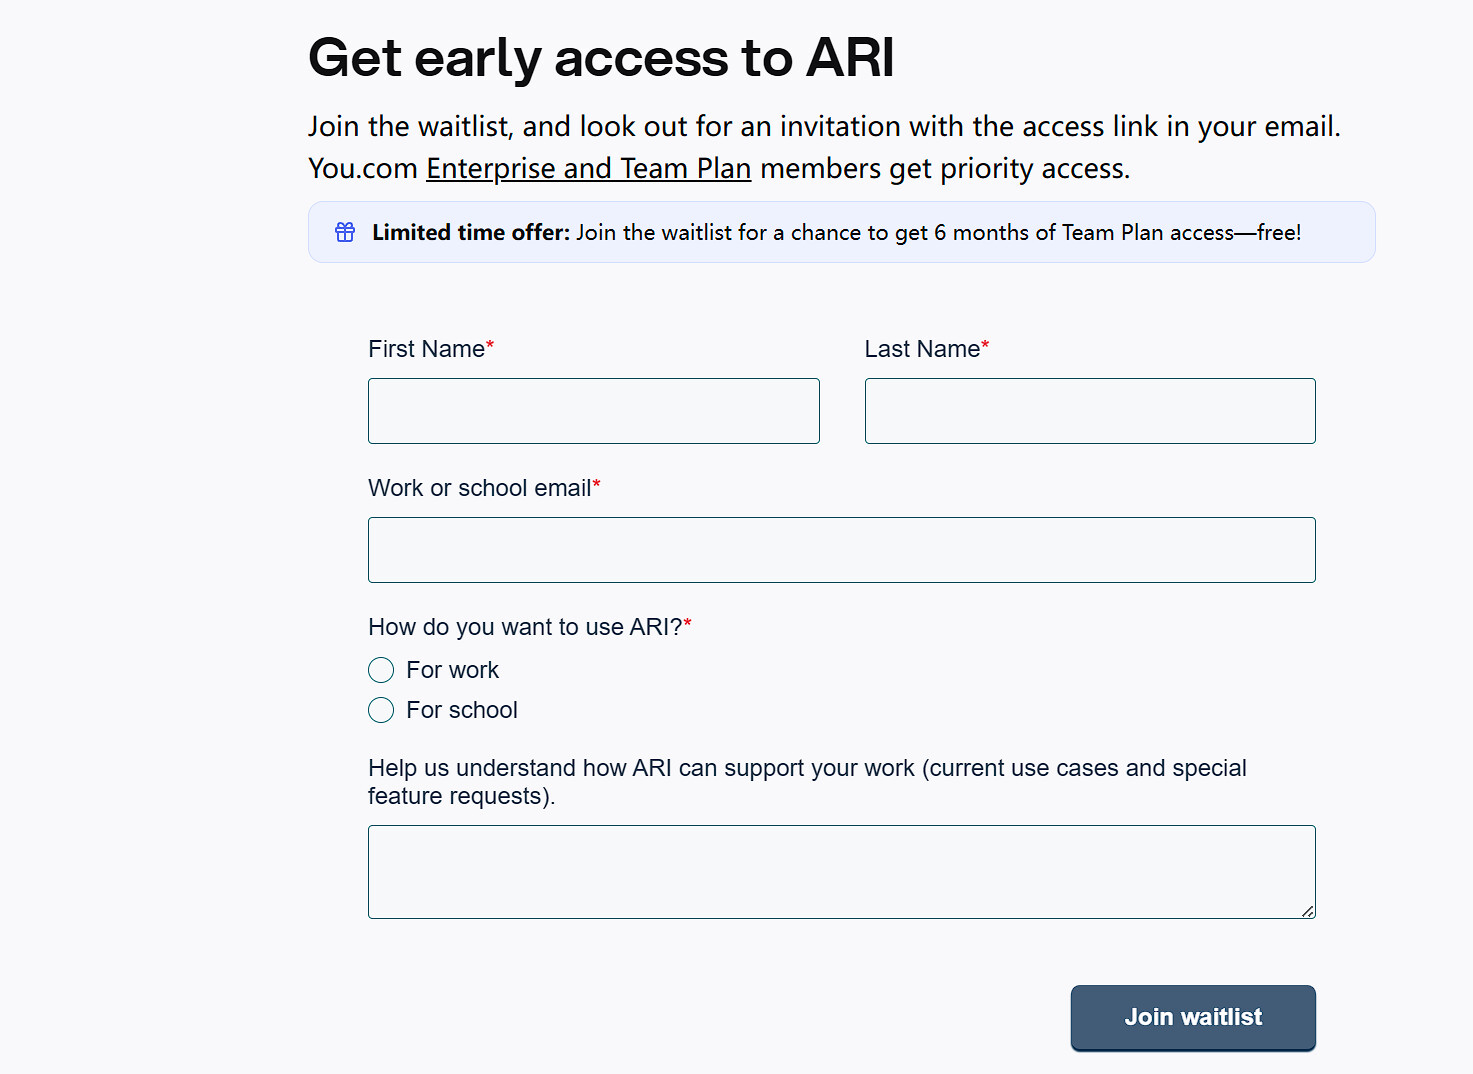Click the How do you want to use ARI question
Screen dimensions: 1473x1074
[x=525, y=627]
